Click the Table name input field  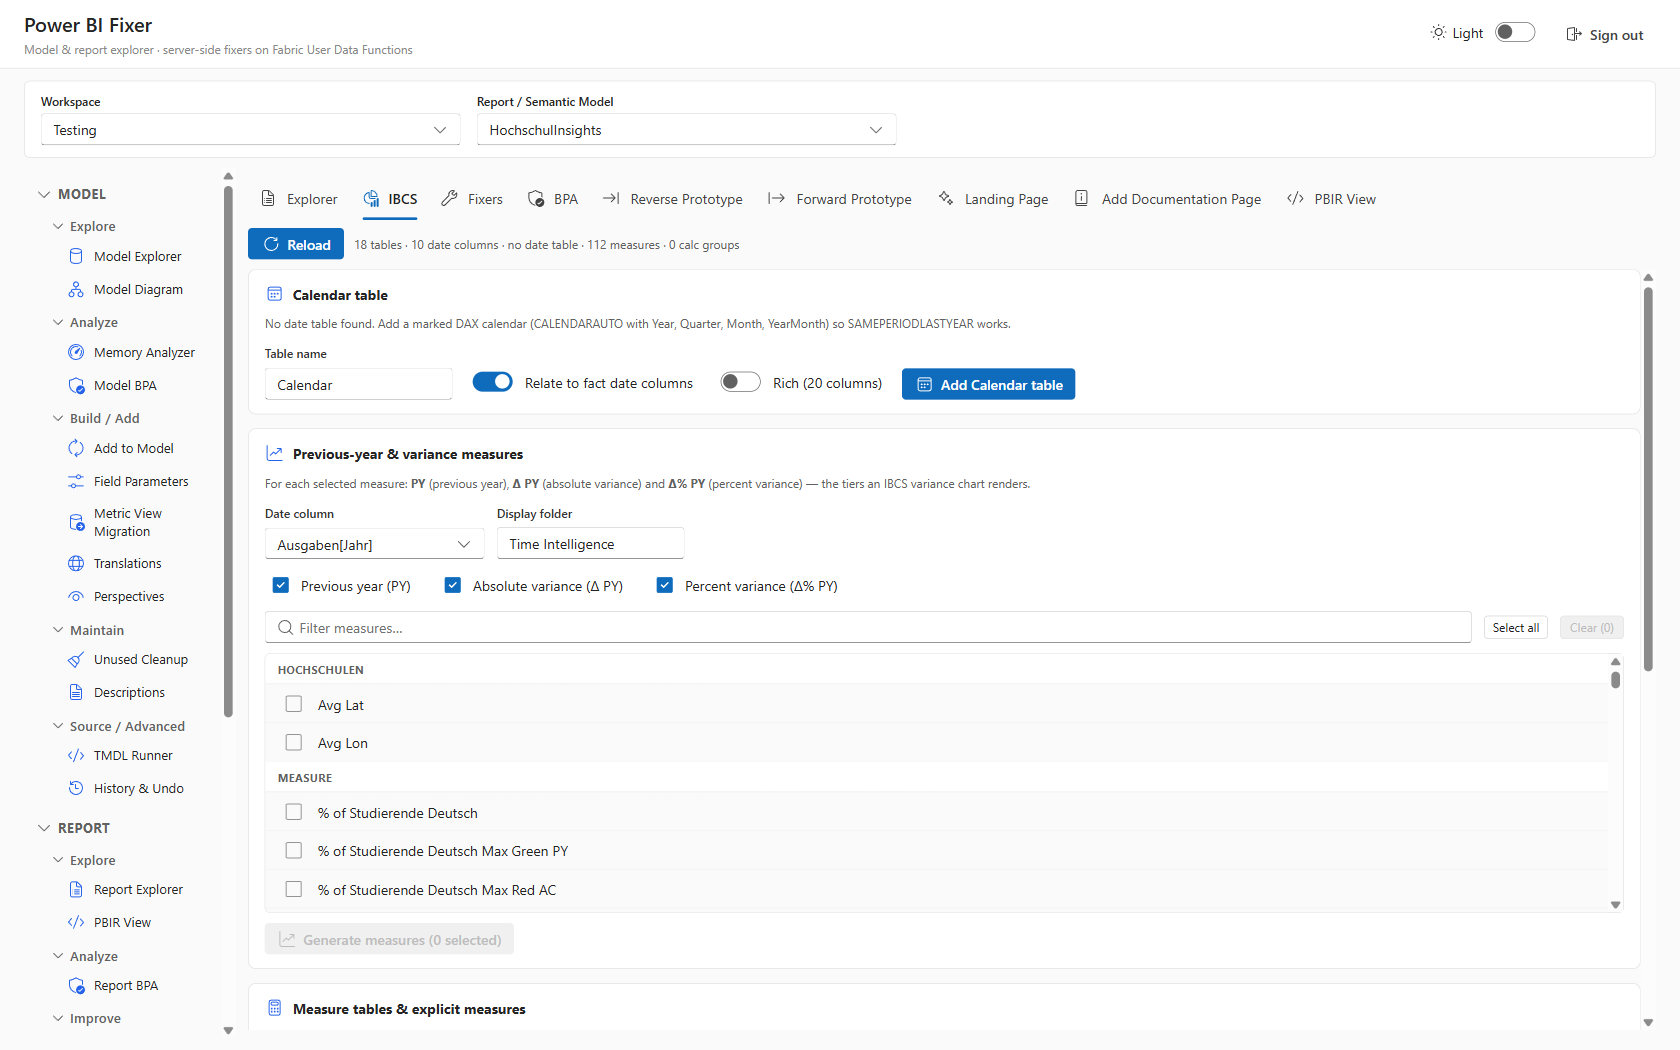tap(358, 384)
